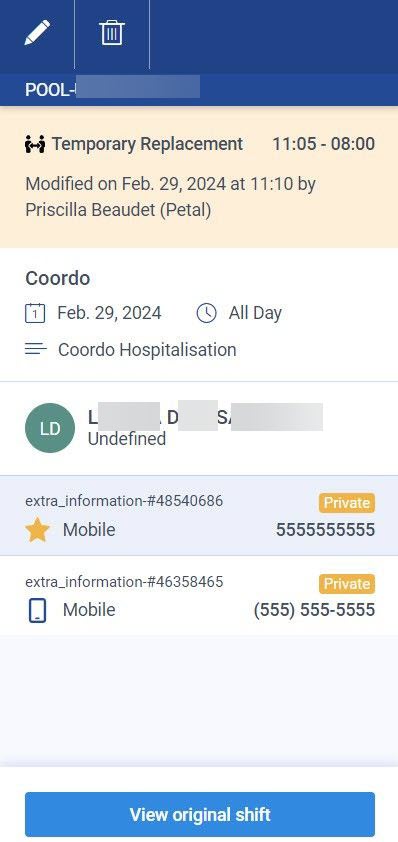Image resolution: width=398 pixels, height=842 pixels.
Task: Click the Coordo shift heading
Action: tap(57, 278)
